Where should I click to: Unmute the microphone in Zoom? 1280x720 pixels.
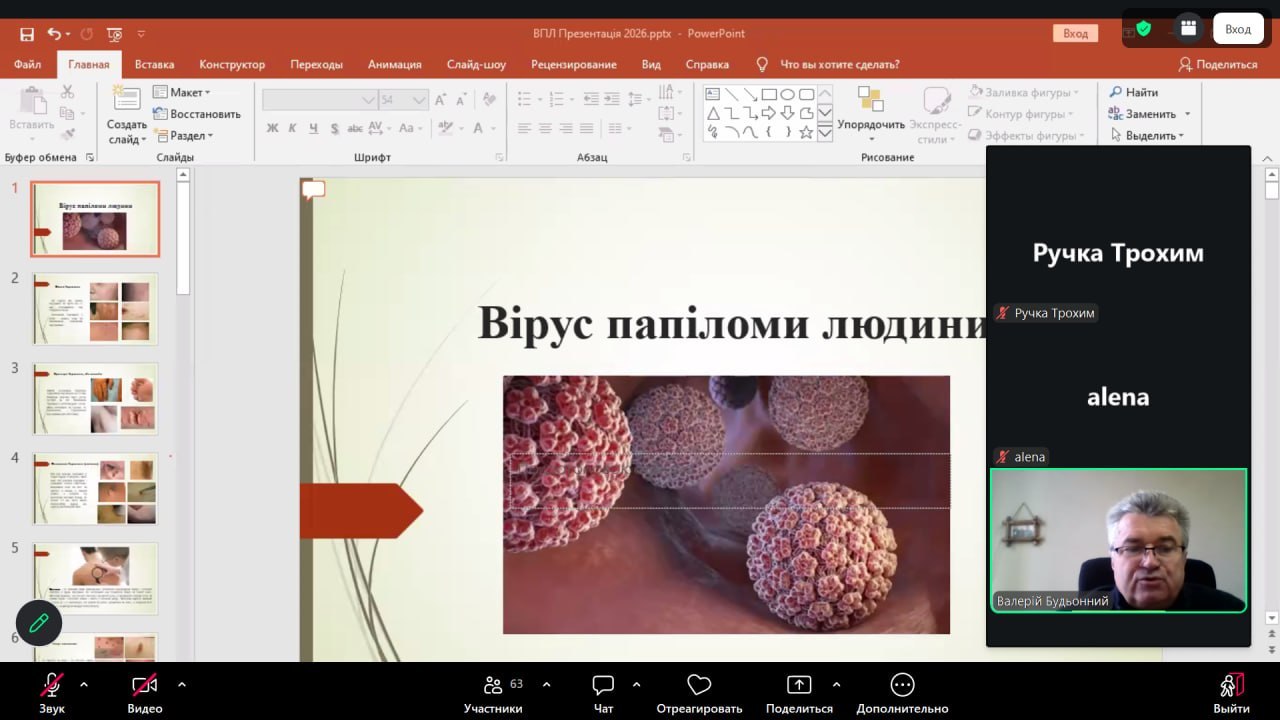52,685
